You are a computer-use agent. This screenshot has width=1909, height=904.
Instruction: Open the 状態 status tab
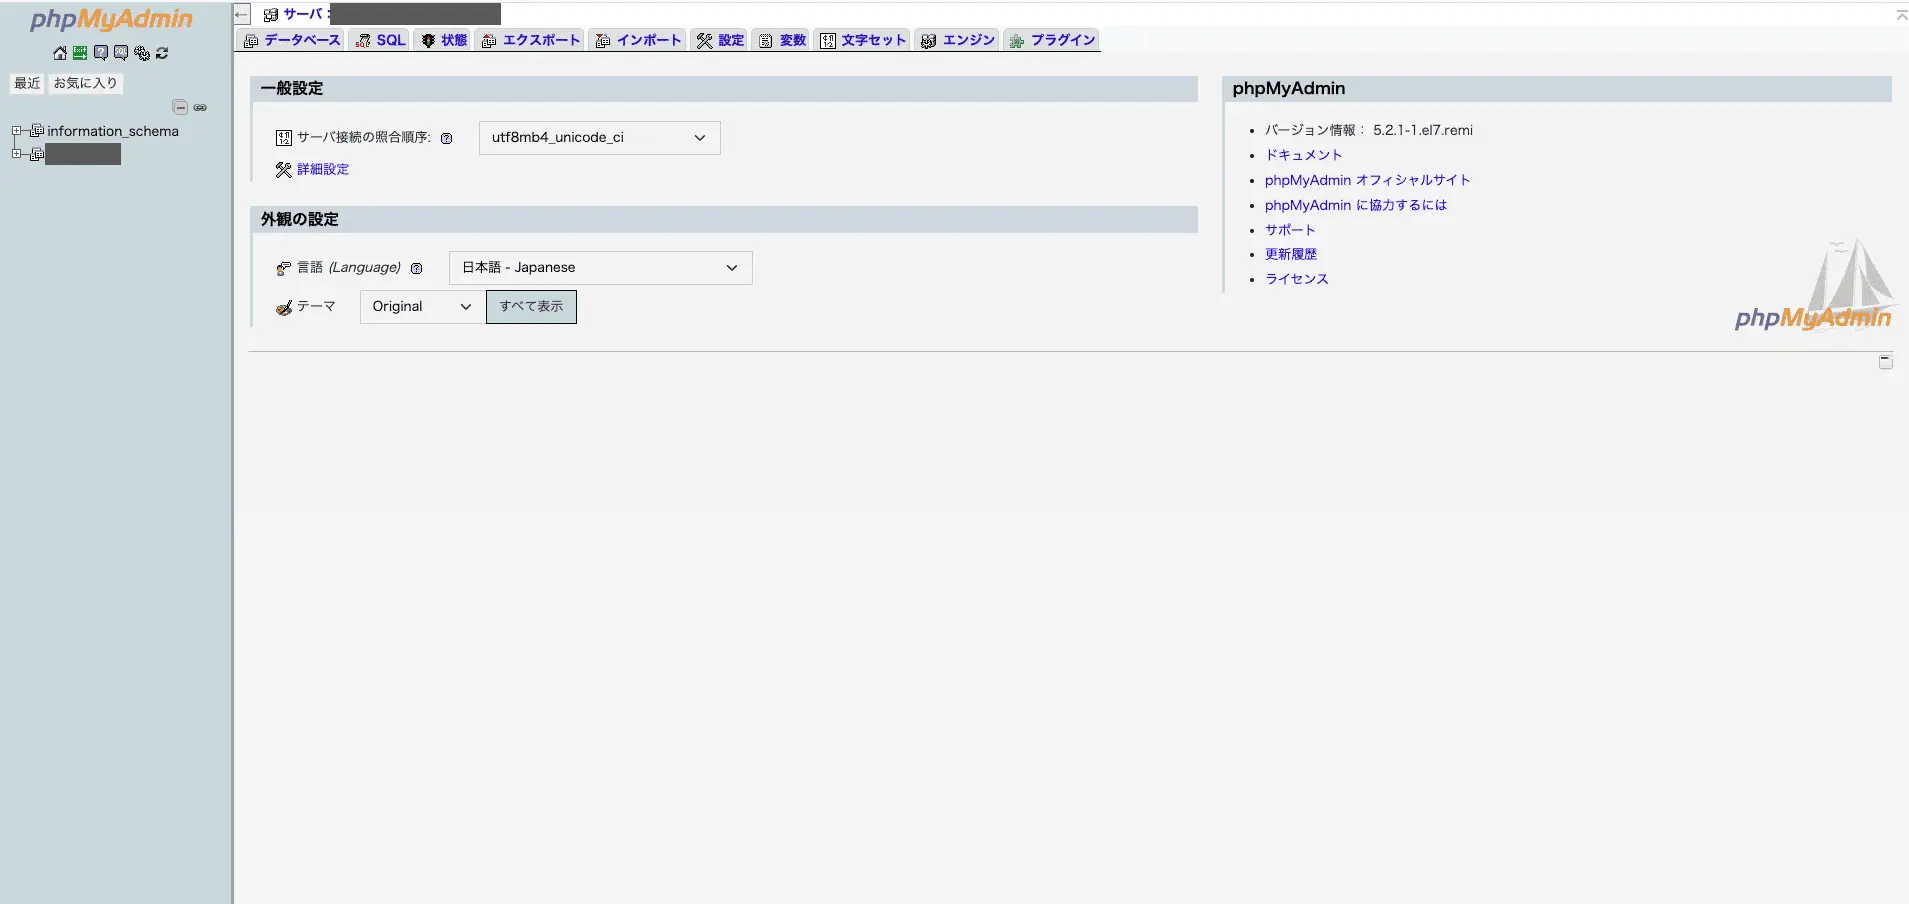pos(444,40)
